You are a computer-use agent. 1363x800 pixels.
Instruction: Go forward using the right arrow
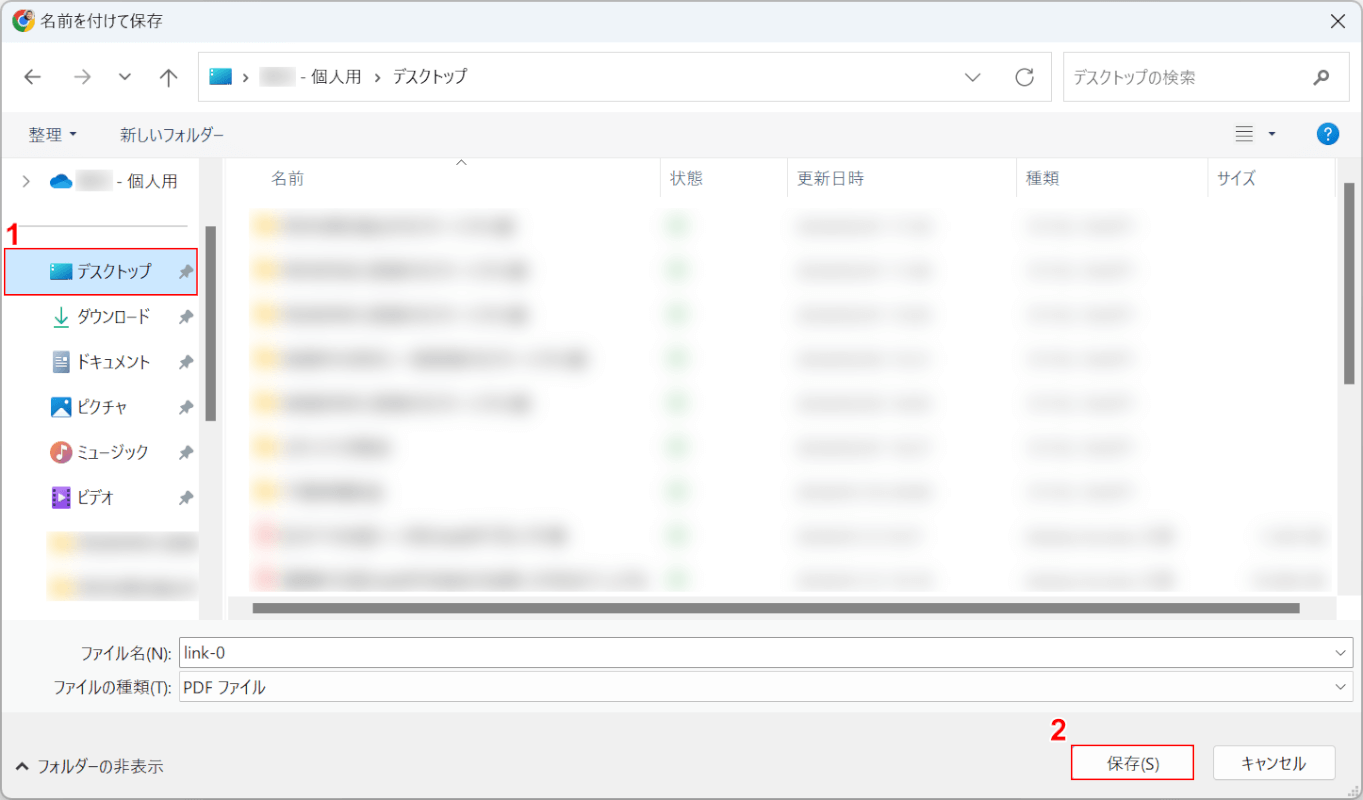coord(82,77)
